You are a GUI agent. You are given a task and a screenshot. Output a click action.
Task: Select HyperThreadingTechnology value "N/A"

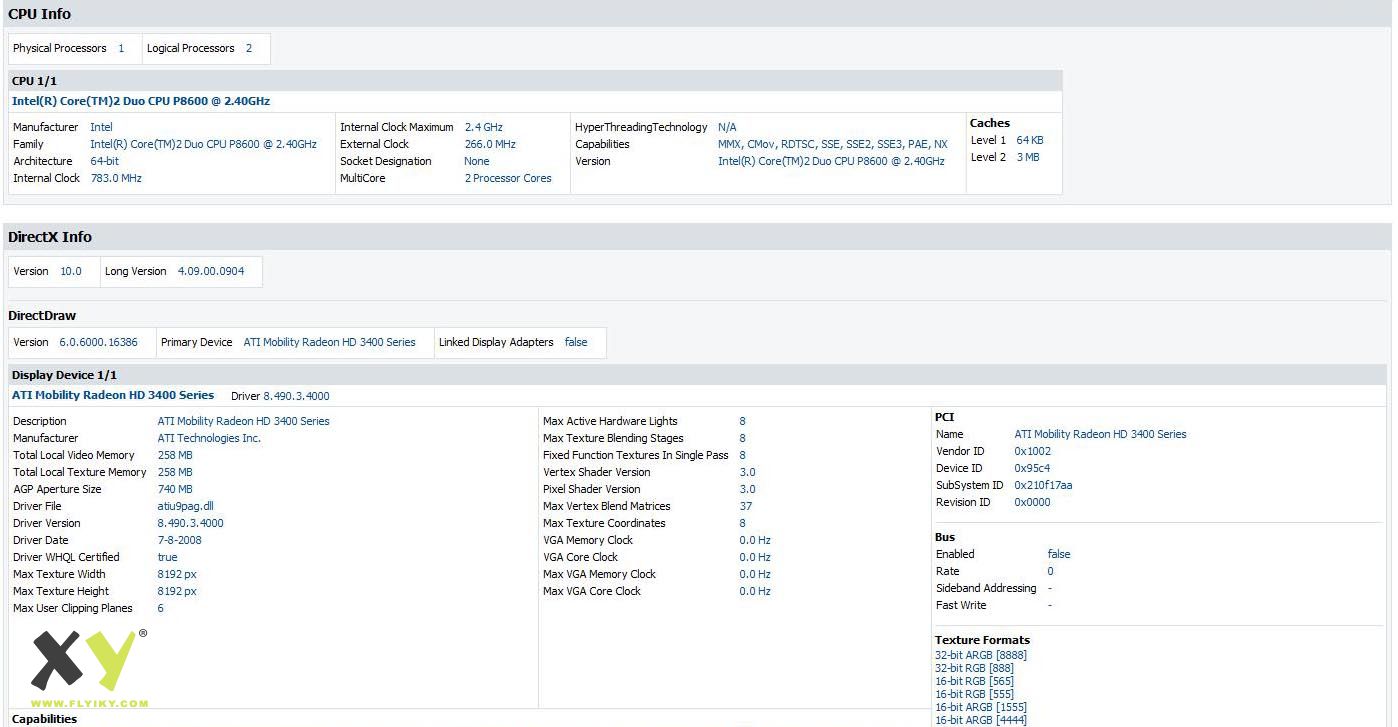727,127
